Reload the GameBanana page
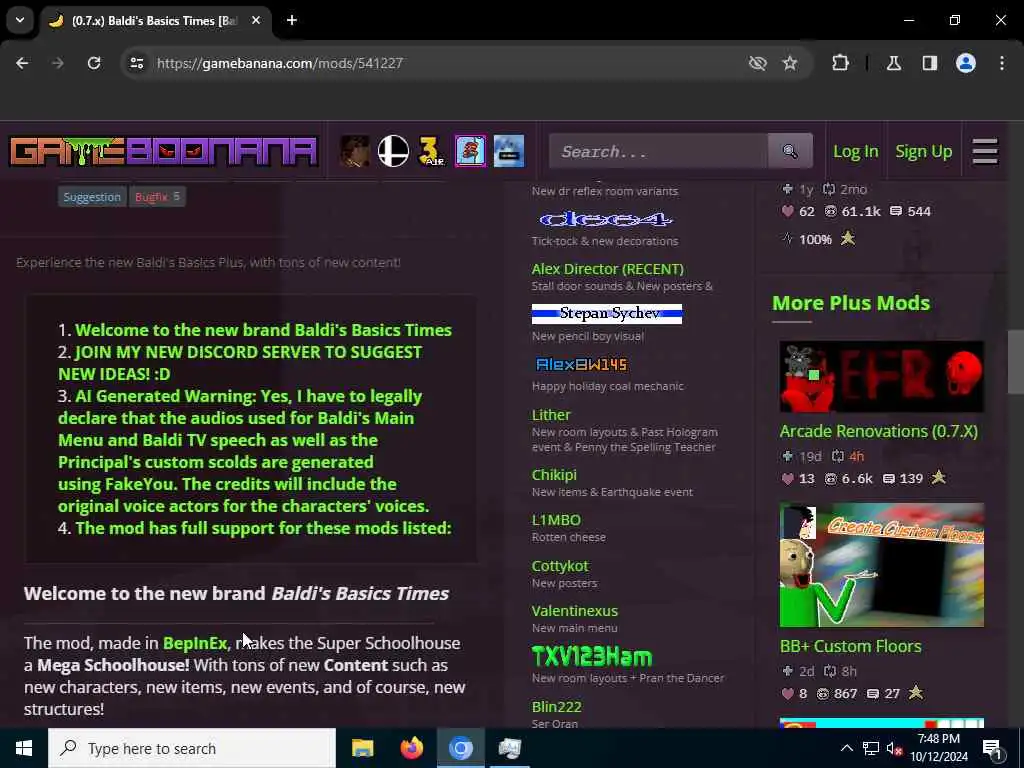The image size is (1024, 768). (94, 63)
